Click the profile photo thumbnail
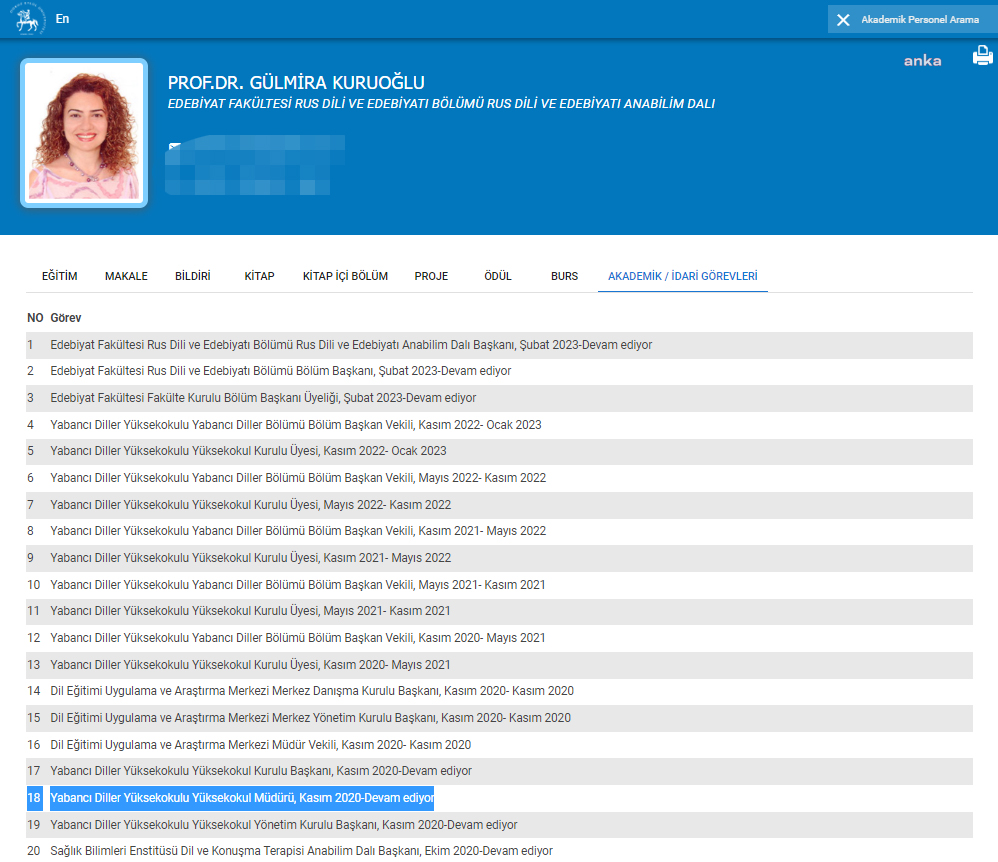The image size is (998, 862). 84,132
